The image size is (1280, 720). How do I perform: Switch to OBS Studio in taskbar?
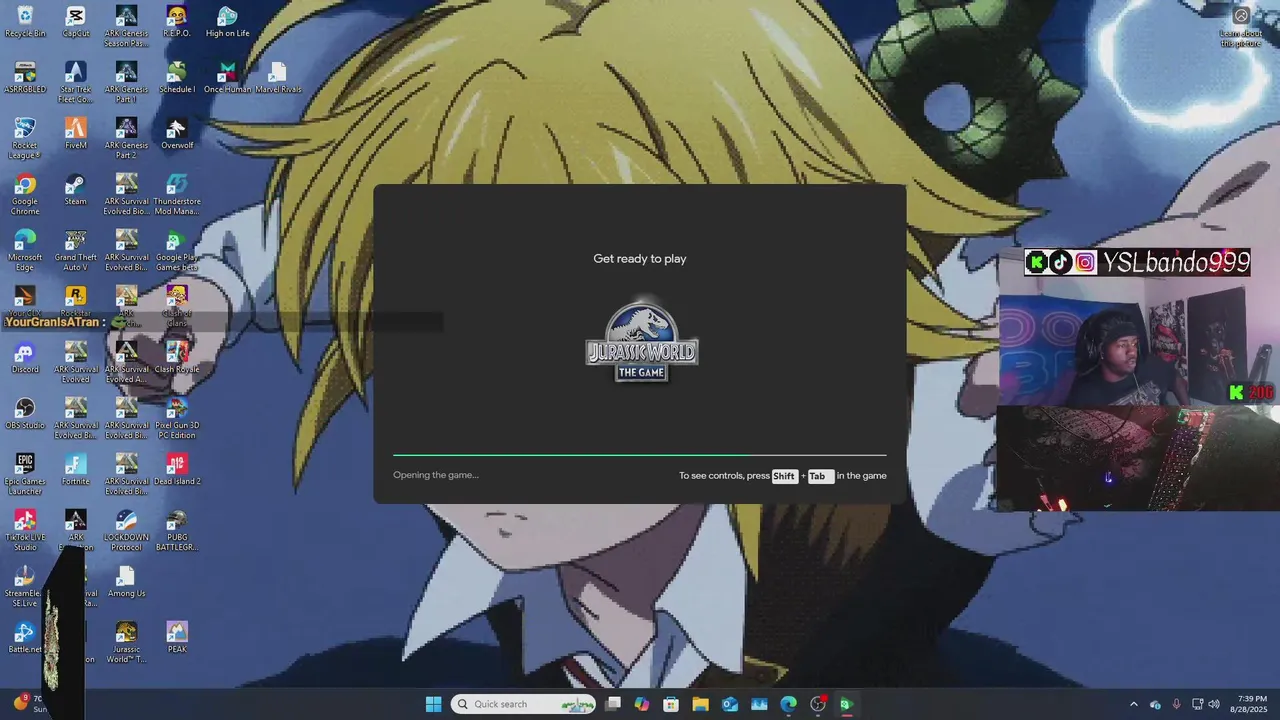(818, 704)
